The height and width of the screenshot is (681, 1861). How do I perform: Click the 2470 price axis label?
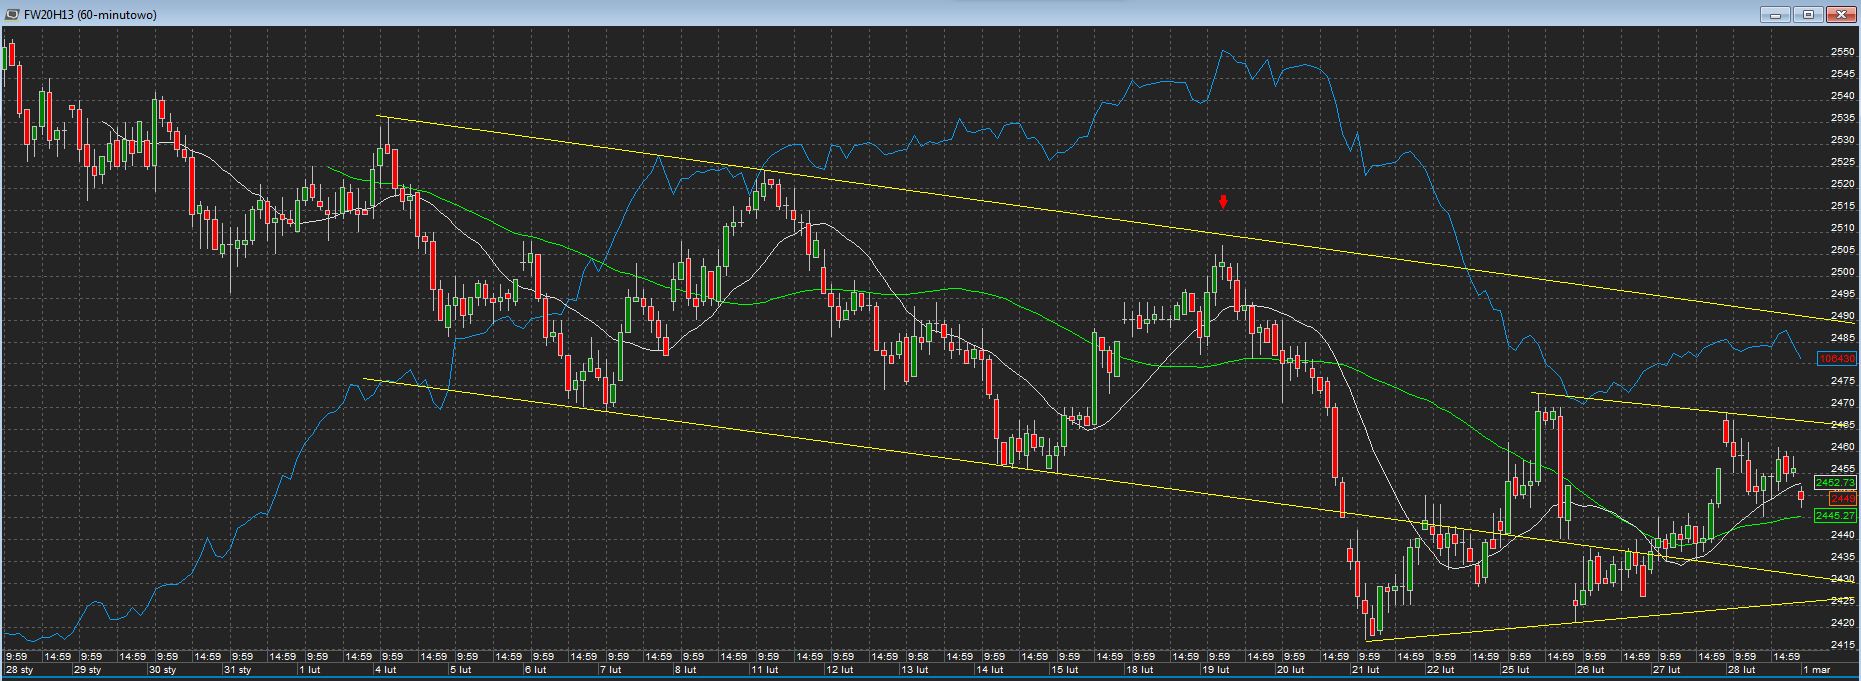pyautogui.click(x=1841, y=403)
